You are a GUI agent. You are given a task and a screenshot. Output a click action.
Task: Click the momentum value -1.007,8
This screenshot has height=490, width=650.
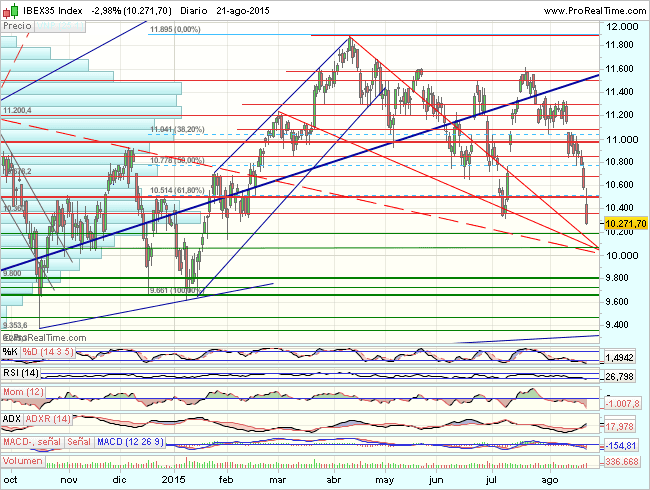[x=622, y=403]
